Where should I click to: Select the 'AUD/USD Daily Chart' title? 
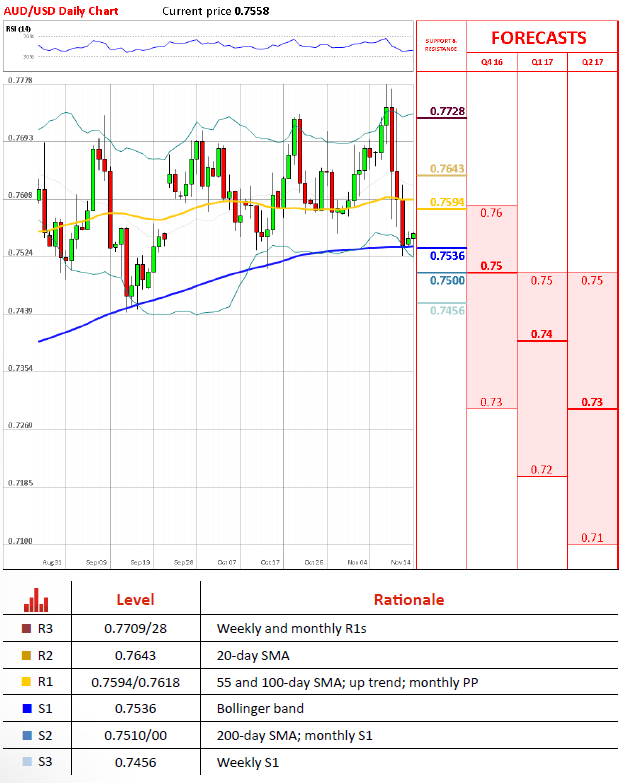61,11
